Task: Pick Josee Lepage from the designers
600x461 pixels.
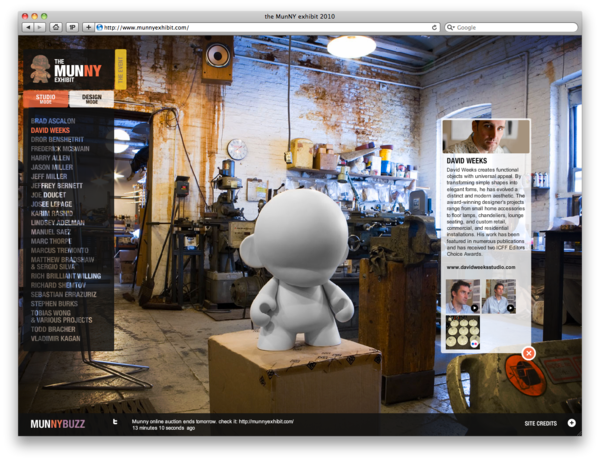Action: (51, 204)
